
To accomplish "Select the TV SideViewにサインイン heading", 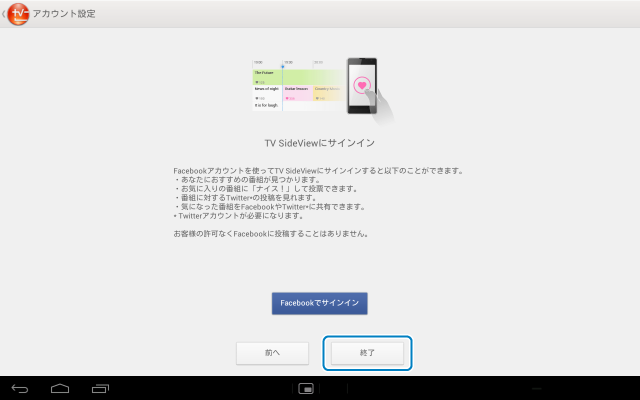I will (320, 143).
